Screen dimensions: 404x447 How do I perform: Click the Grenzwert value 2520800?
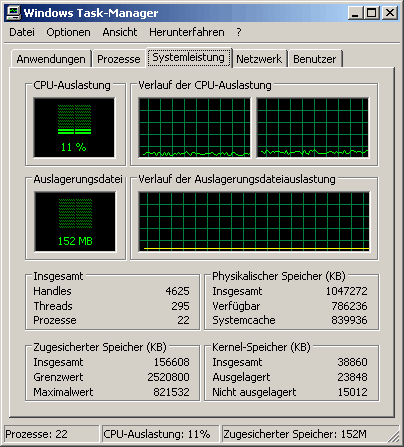pyautogui.click(x=169, y=377)
